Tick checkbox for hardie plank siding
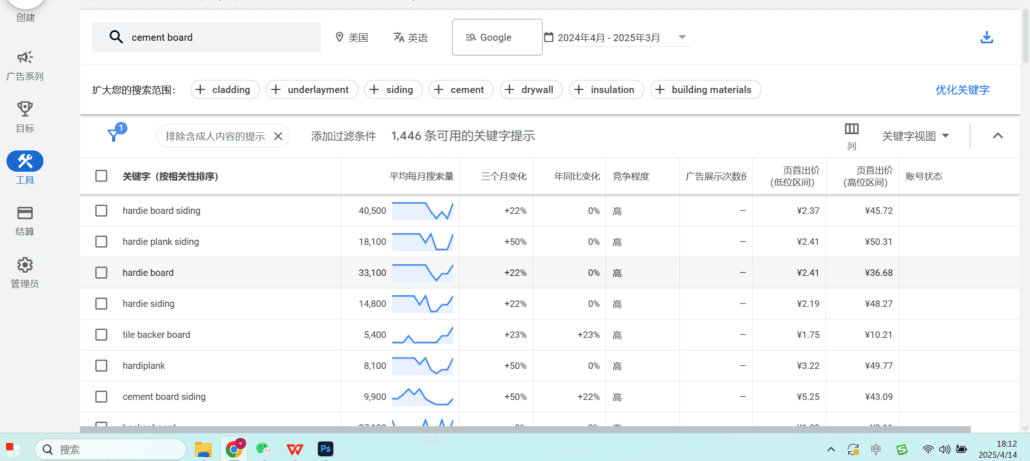Image resolution: width=1030 pixels, height=461 pixels. (x=101, y=242)
